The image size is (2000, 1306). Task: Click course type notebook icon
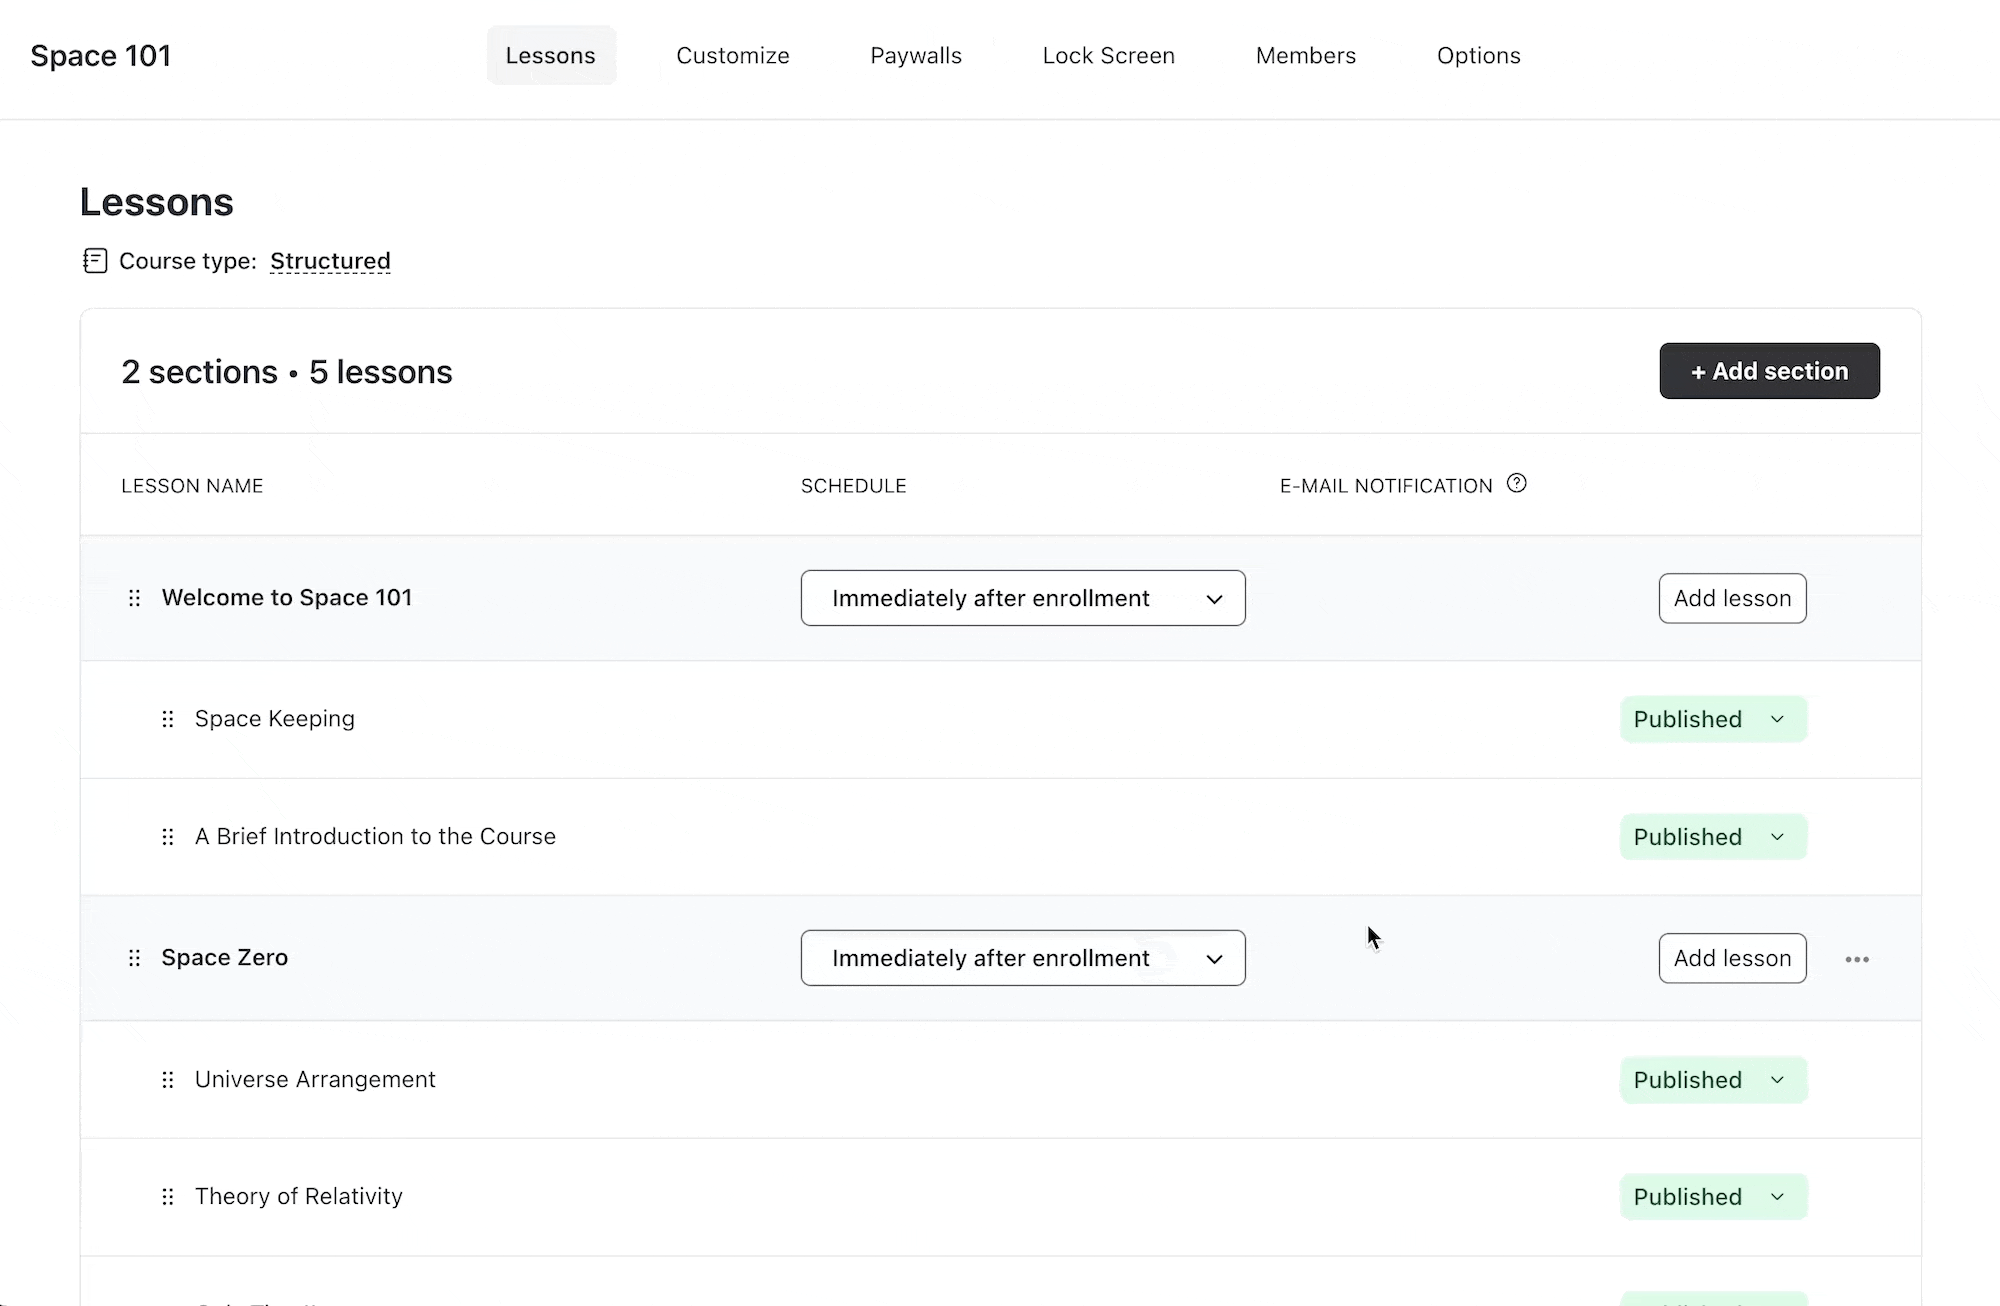tap(95, 261)
